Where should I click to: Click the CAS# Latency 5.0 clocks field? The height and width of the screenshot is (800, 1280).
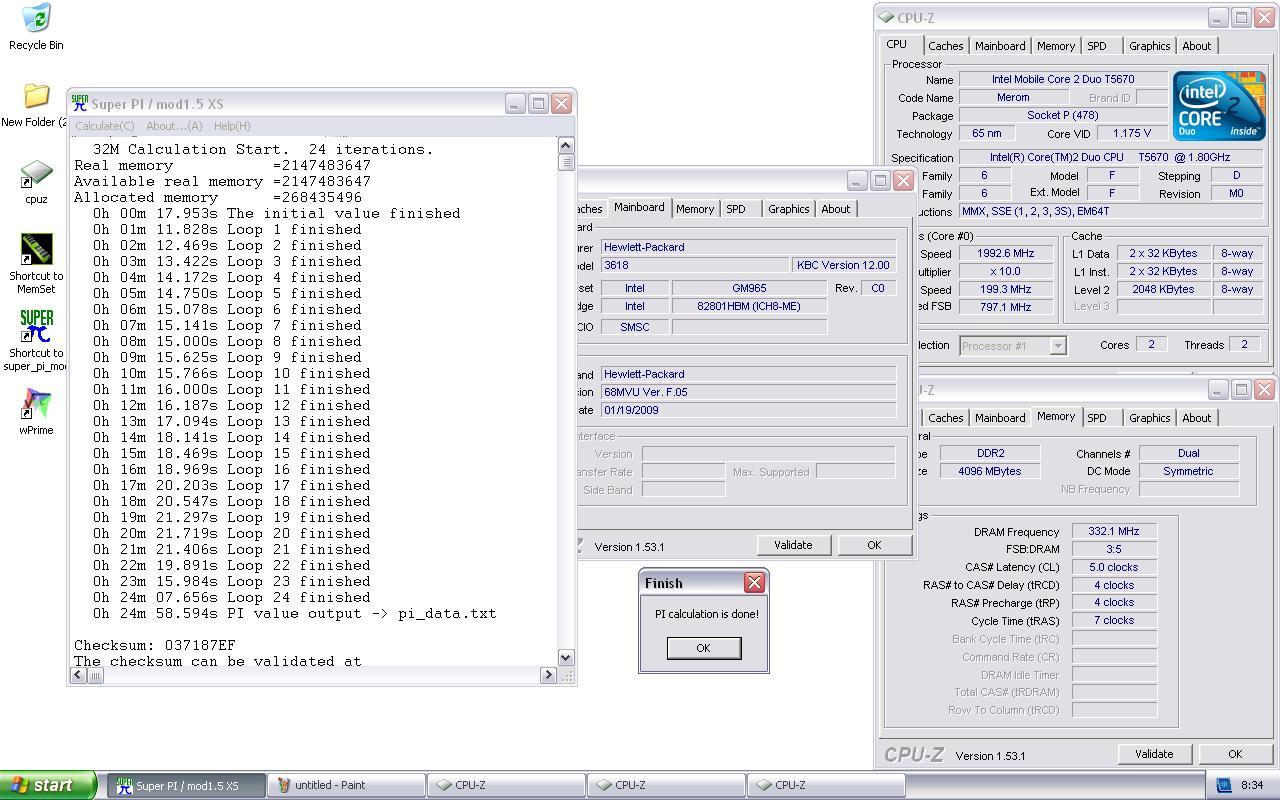click(1114, 567)
